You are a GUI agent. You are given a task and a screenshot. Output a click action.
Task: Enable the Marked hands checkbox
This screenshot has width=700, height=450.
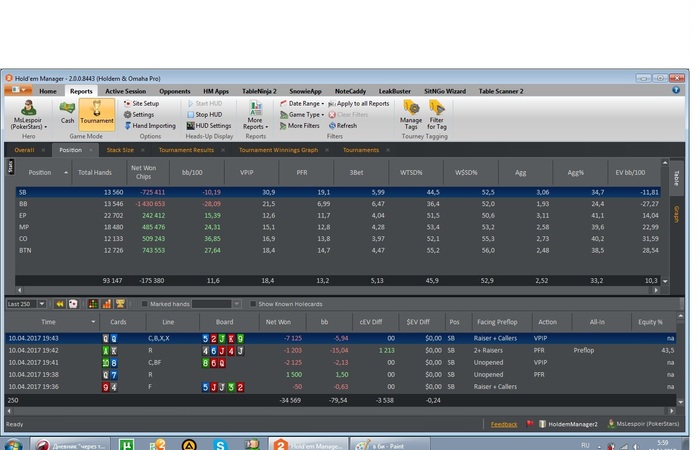pos(144,304)
